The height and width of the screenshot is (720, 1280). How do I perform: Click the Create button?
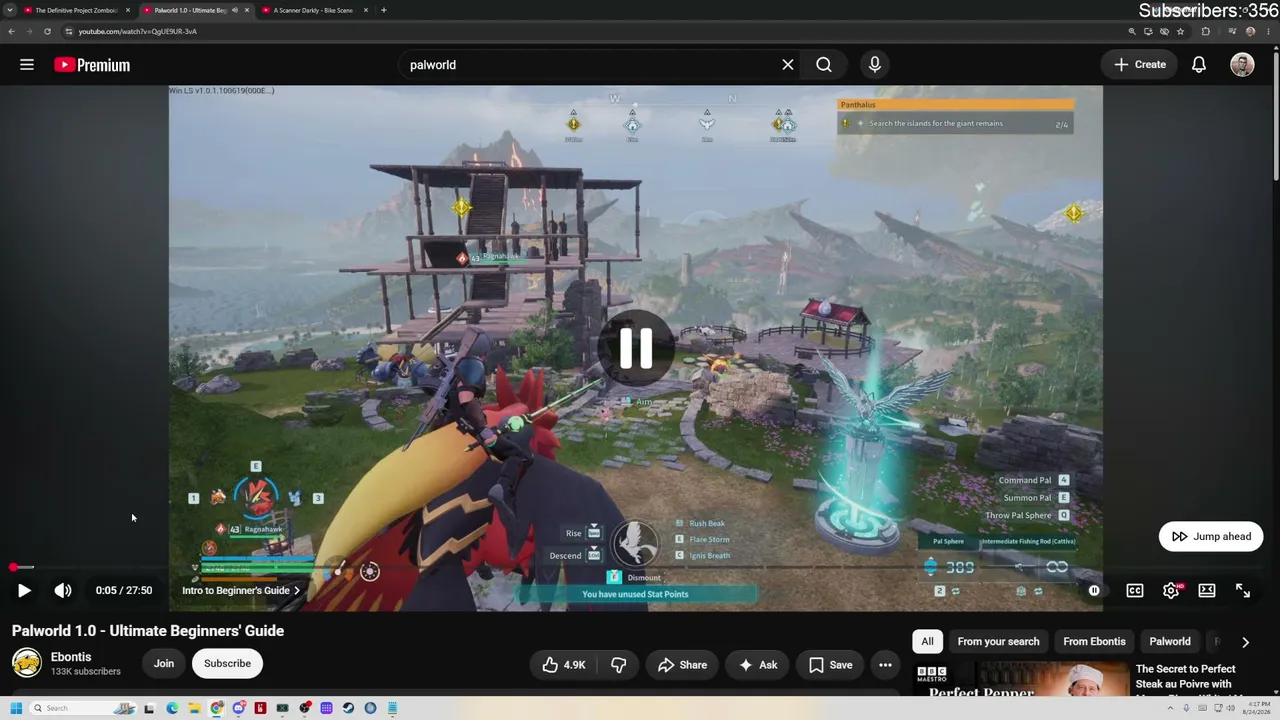point(1140,65)
